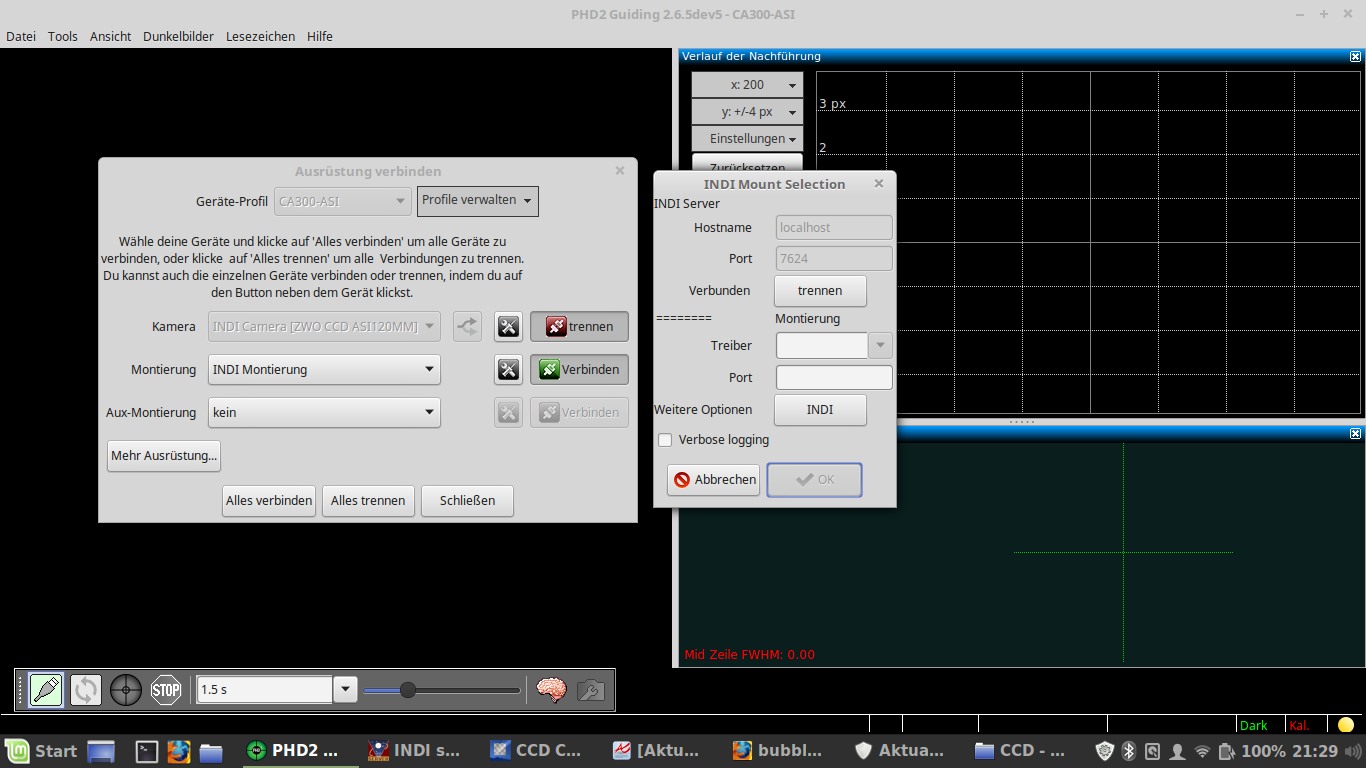Click Abbrechen in INDI Mount Selection
Viewport: 1366px width, 768px height.
click(713, 479)
